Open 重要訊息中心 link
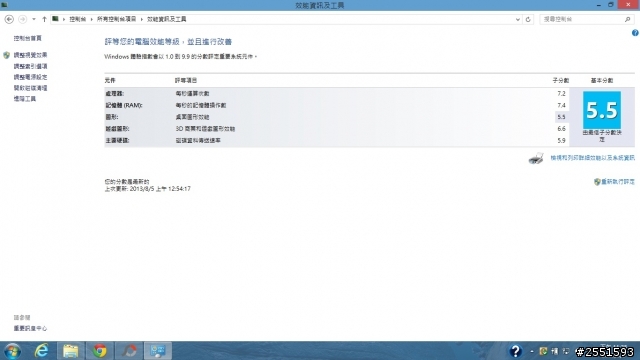640x360 pixels. tap(30, 328)
